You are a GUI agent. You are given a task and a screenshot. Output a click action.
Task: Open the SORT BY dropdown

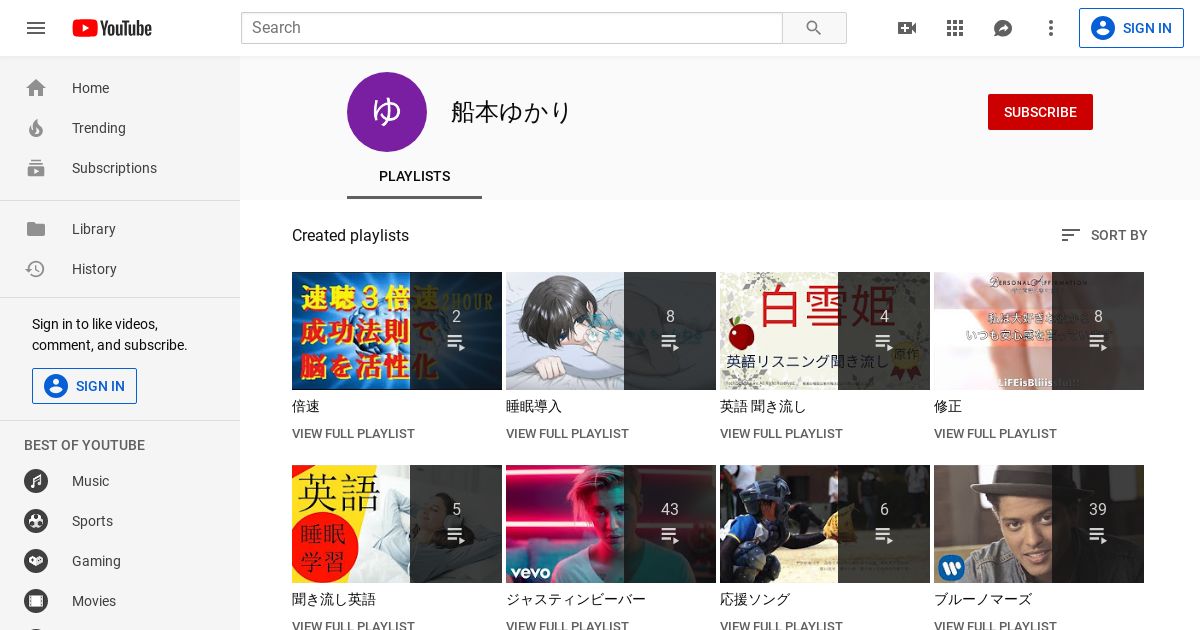pyautogui.click(x=1104, y=235)
